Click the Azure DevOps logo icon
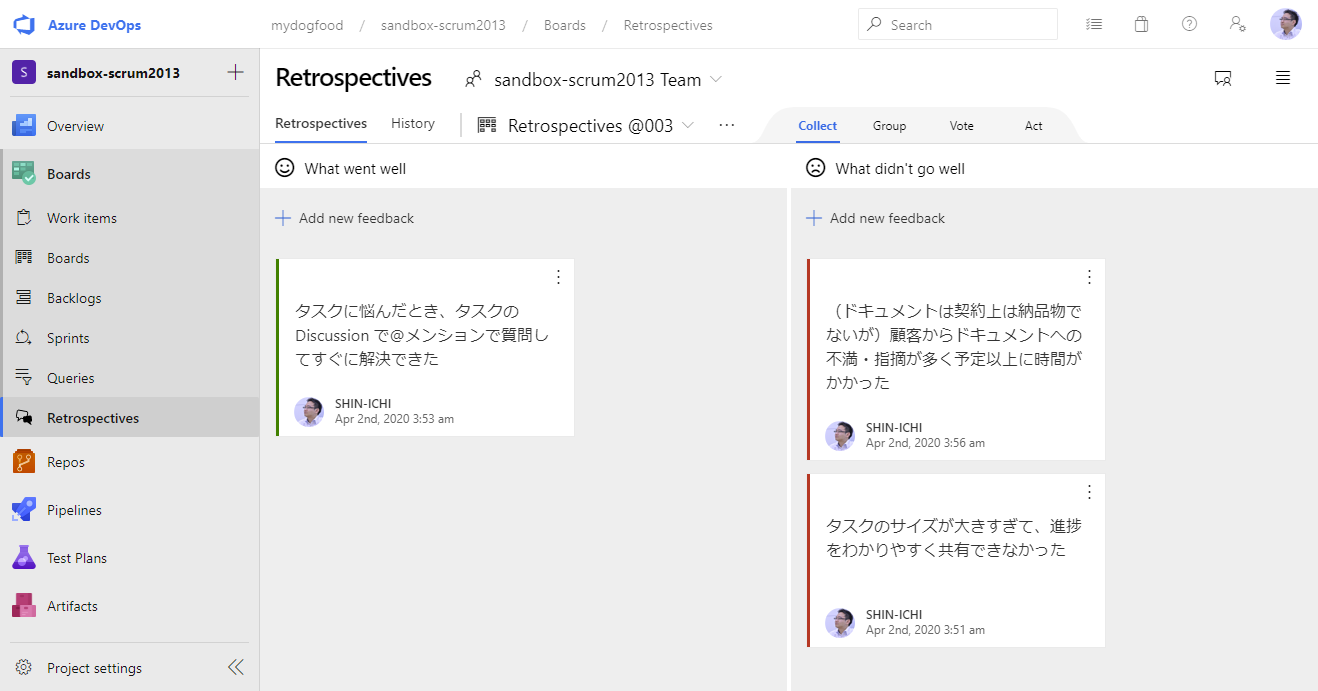The width and height of the screenshot is (1318, 691). [22, 23]
